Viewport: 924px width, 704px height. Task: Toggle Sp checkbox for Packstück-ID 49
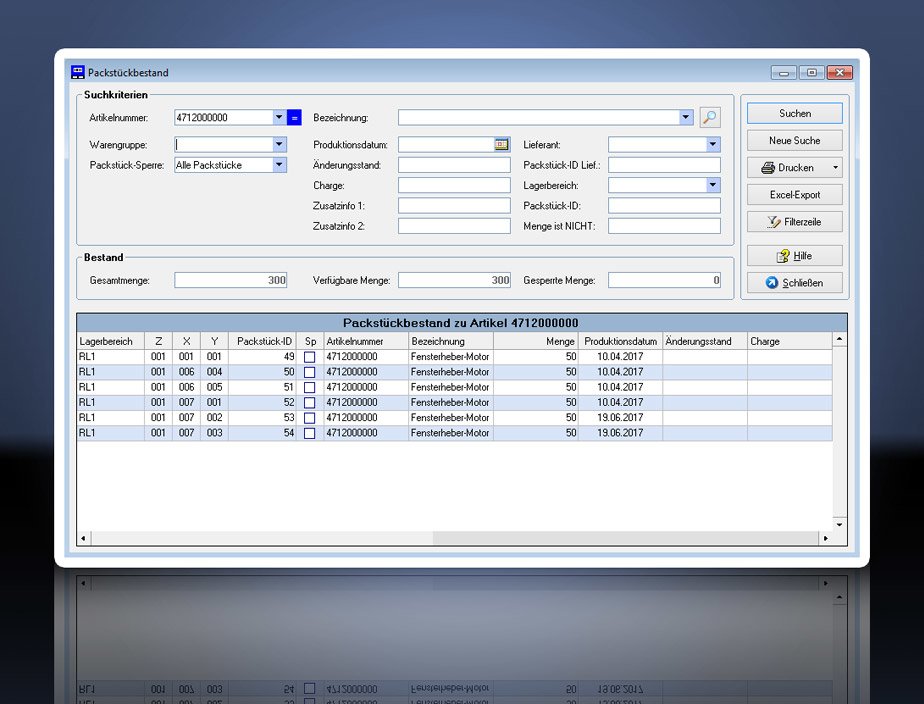(x=309, y=357)
